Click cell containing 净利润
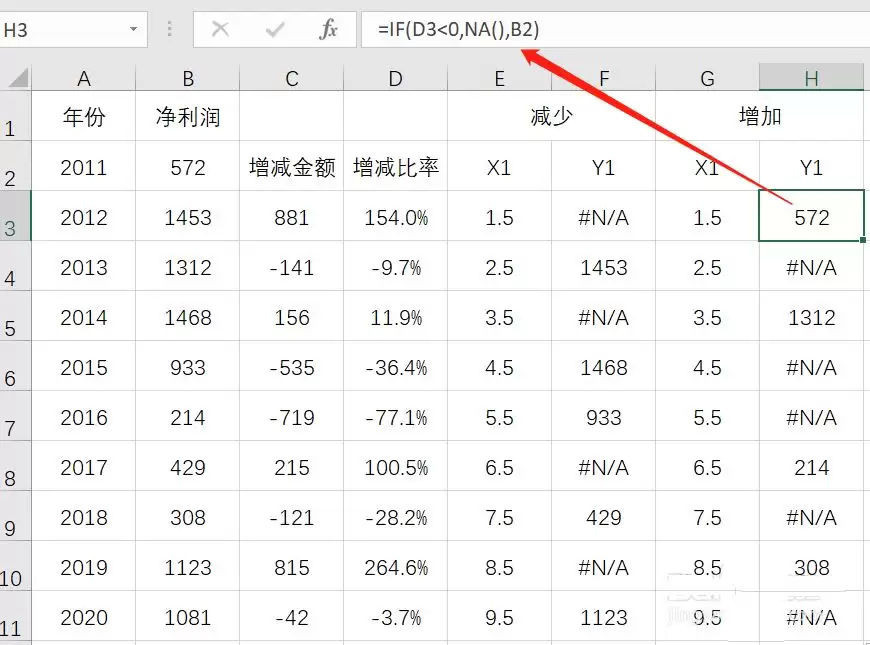This screenshot has width=870, height=645. pyautogui.click(x=188, y=115)
